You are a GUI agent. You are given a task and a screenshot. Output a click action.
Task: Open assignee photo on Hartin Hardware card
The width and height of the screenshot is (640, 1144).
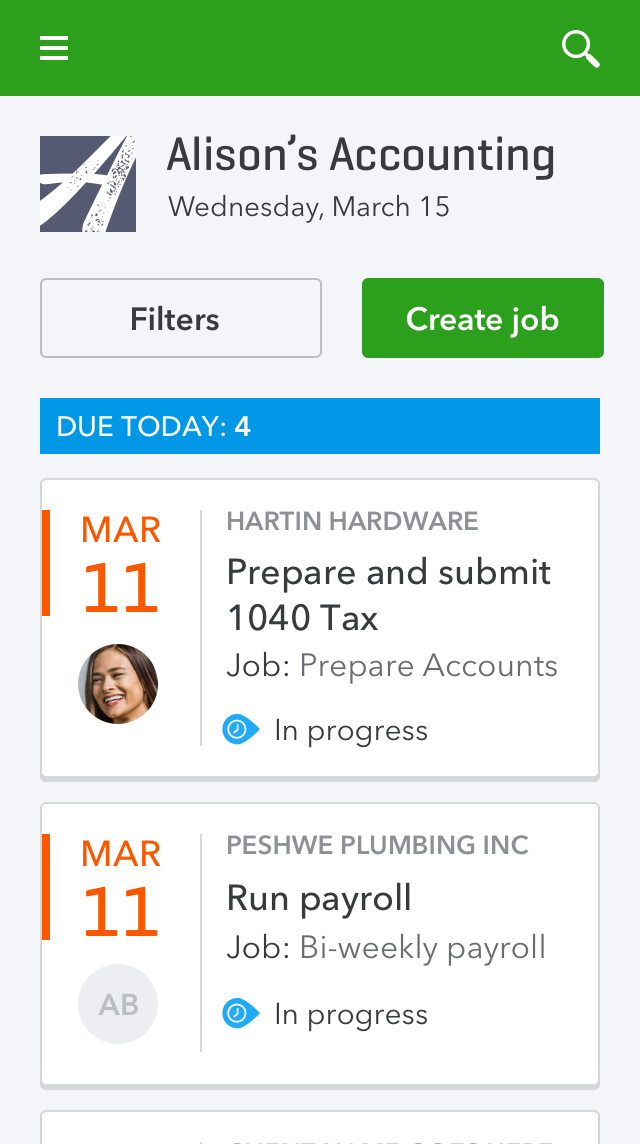118,684
